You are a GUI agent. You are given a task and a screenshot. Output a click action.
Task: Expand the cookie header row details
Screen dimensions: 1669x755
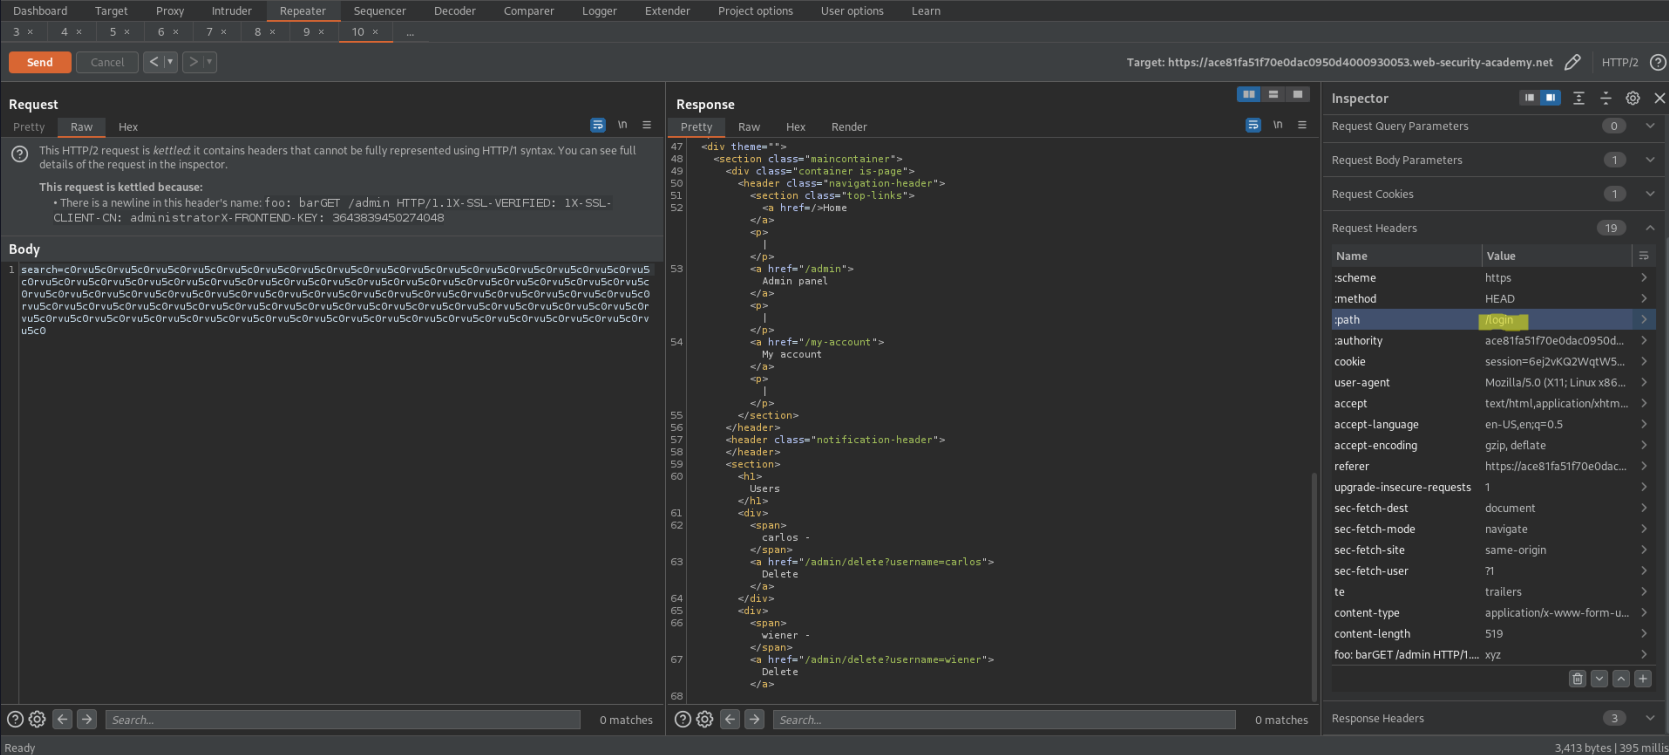click(x=1643, y=362)
